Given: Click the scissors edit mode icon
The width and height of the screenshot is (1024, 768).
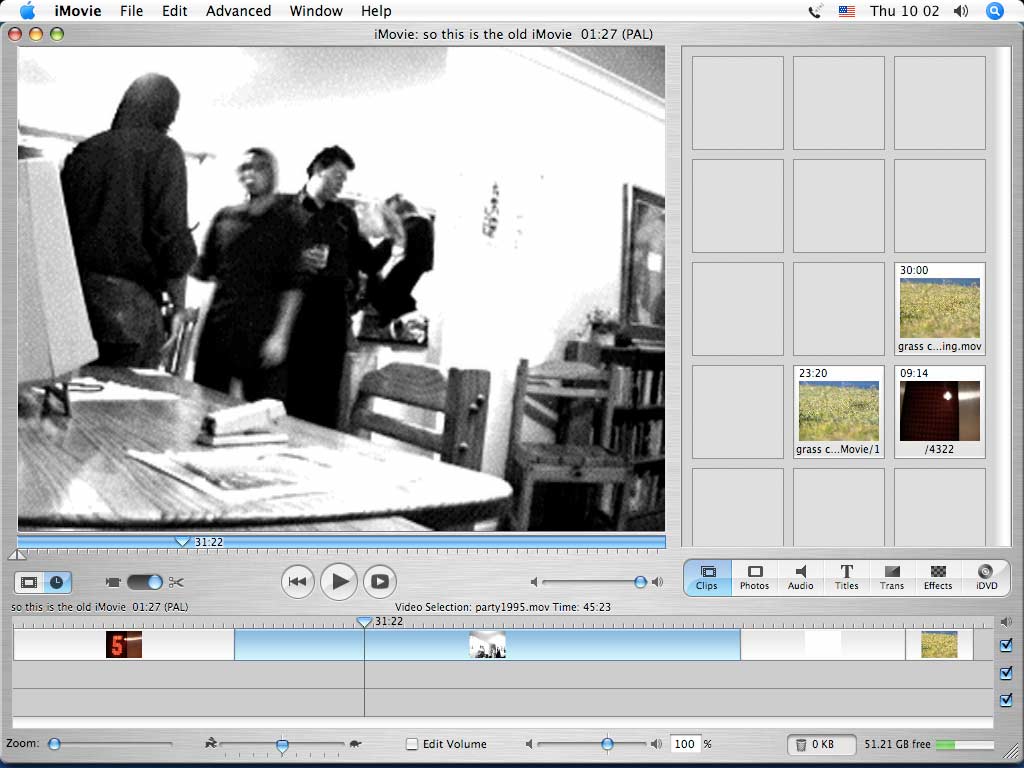Looking at the screenshot, I should point(176,582).
